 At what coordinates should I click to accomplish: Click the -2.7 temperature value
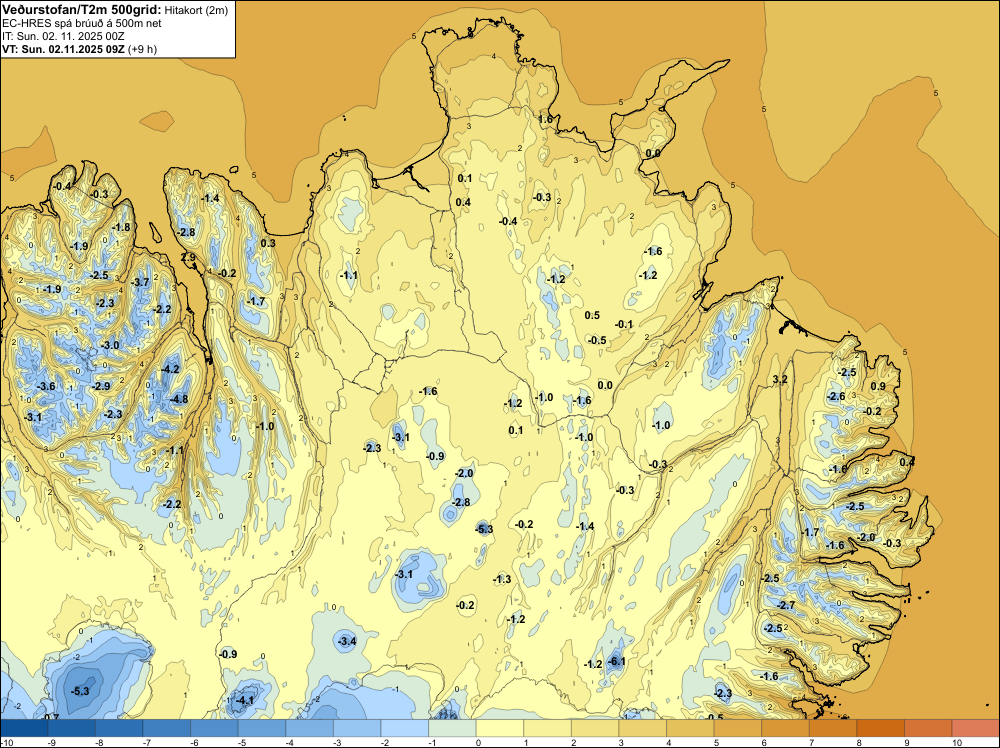click(x=787, y=605)
